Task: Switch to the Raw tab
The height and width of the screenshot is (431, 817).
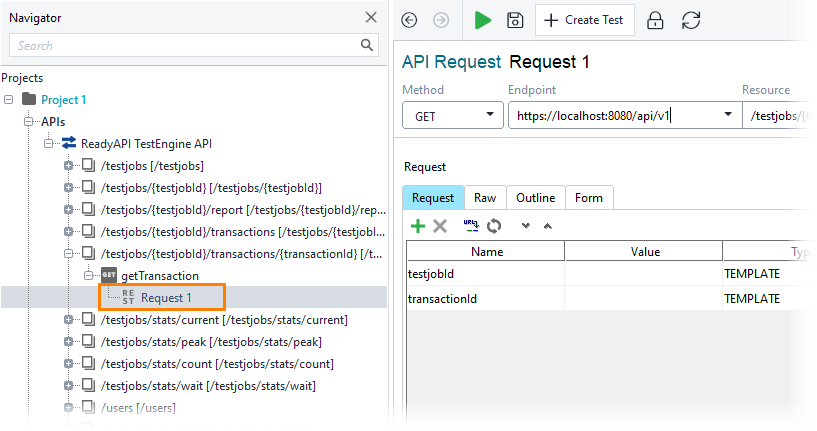Action: (x=485, y=198)
